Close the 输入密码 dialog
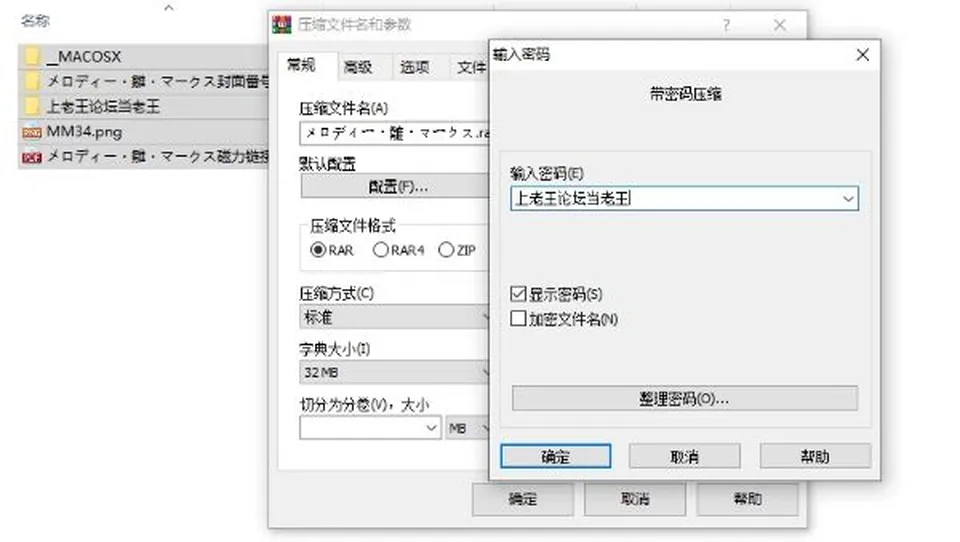960x542 pixels. click(863, 55)
